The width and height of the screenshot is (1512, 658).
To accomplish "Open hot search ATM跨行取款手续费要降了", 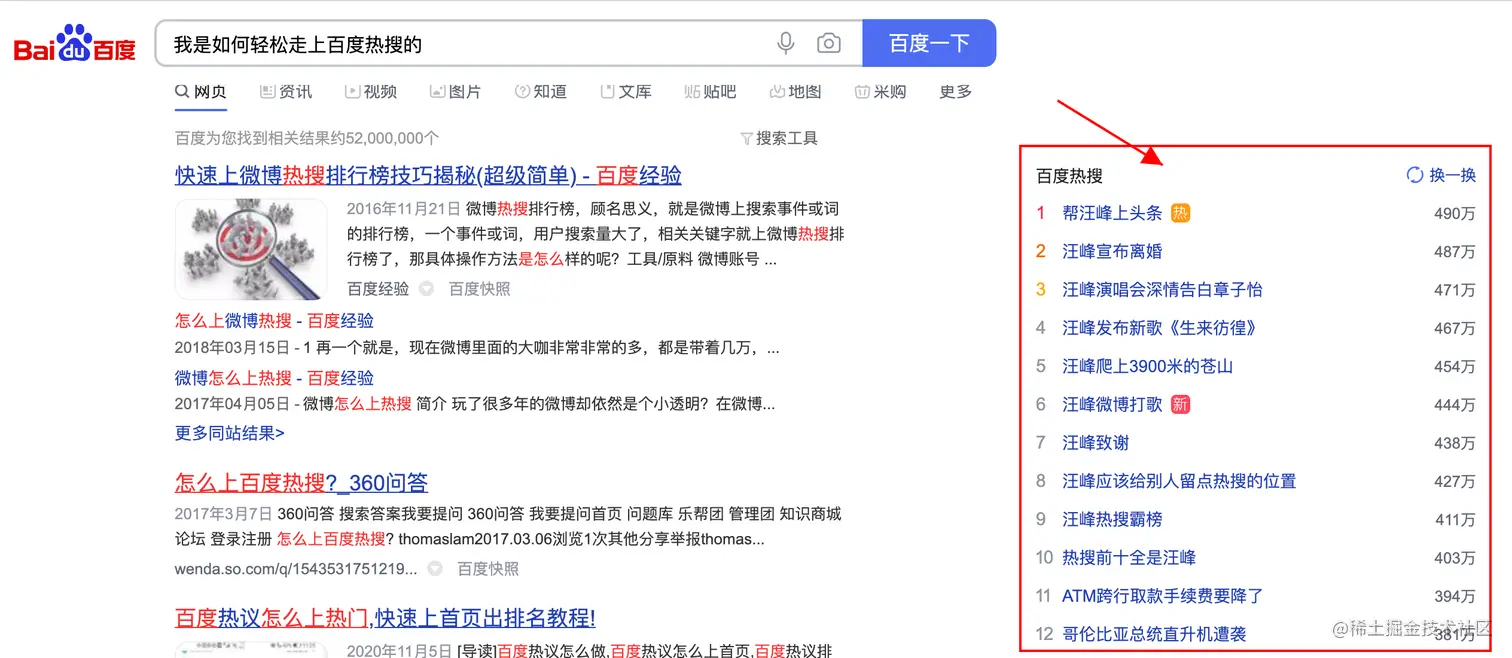I will click(1162, 596).
